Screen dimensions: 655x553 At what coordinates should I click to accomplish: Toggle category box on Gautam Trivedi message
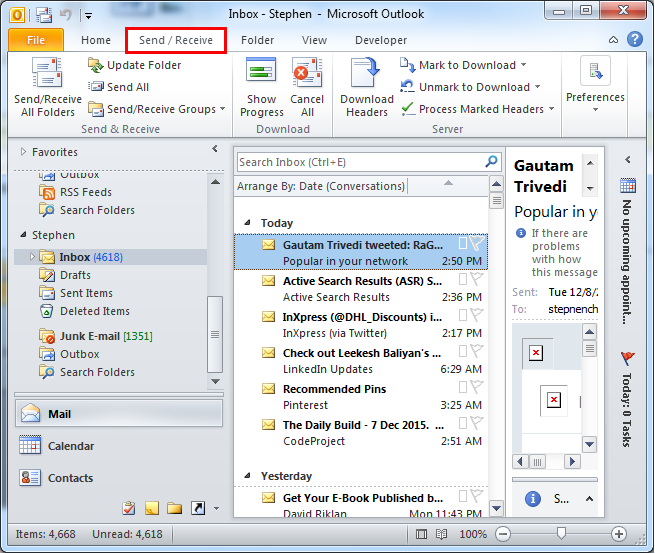click(463, 243)
